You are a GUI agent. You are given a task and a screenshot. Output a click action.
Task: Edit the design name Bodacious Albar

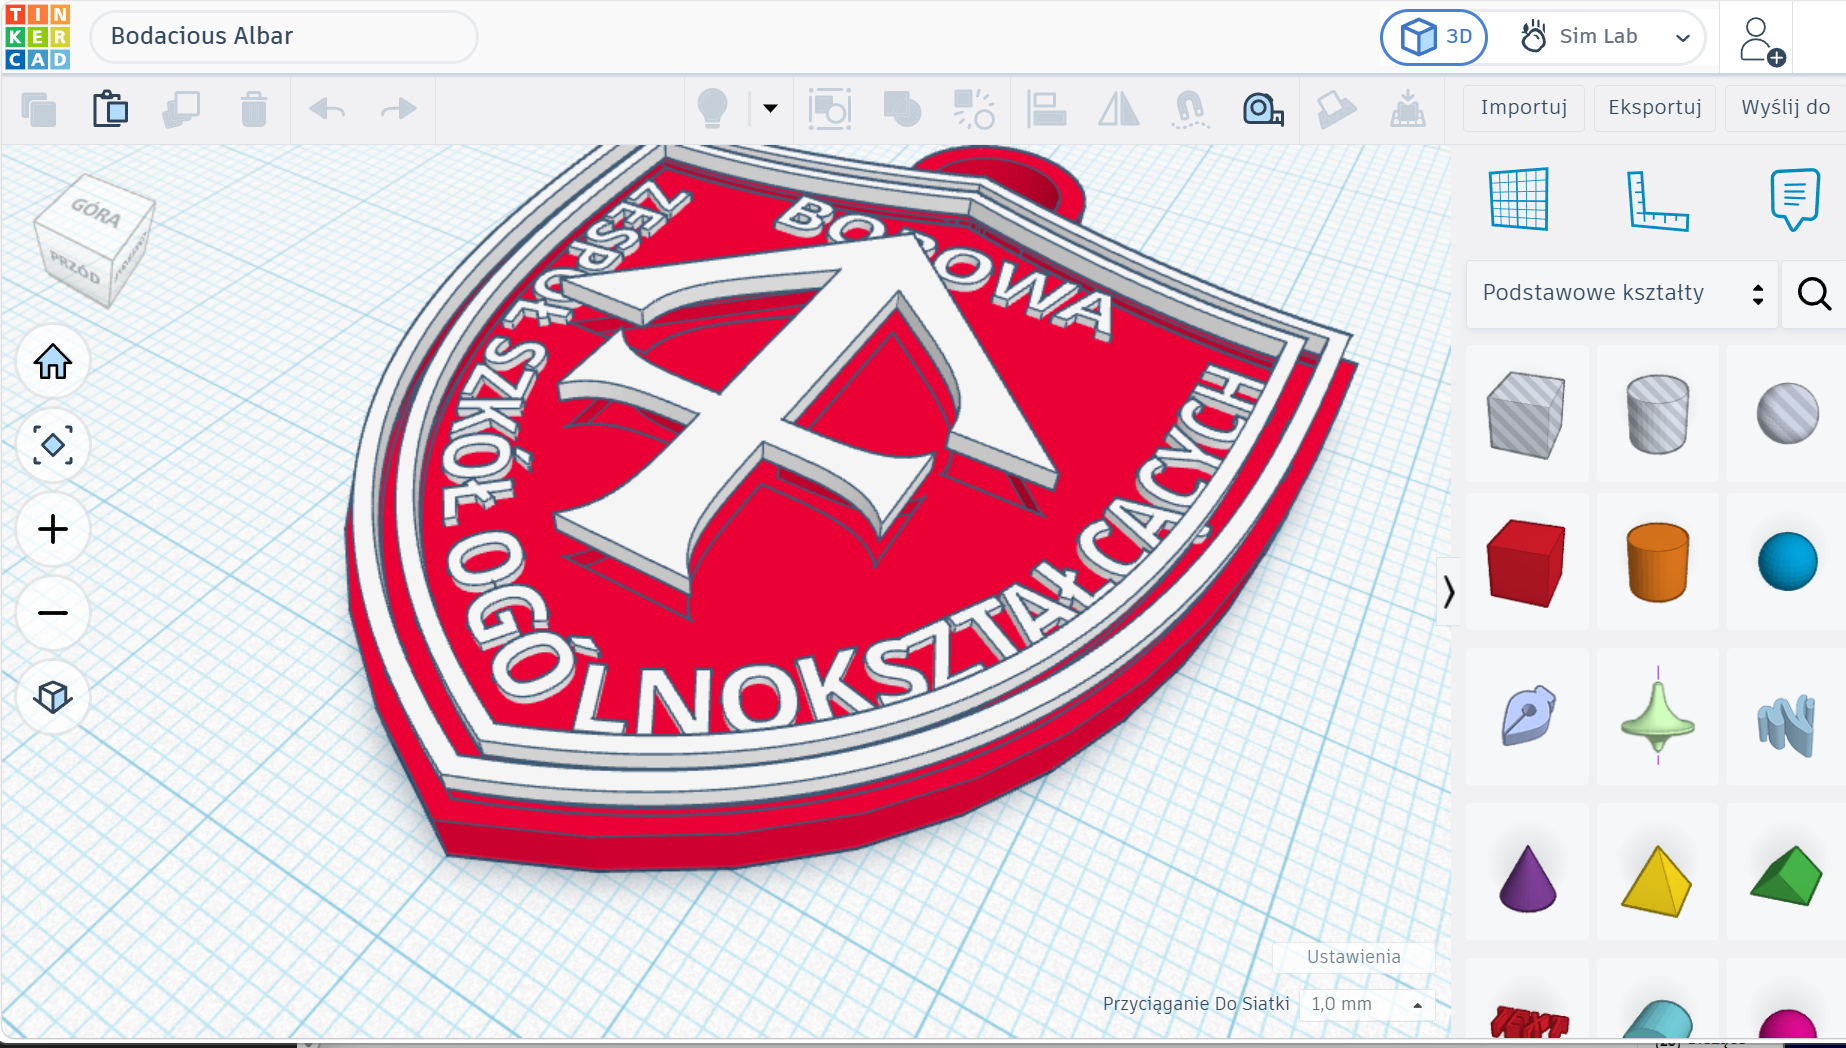click(284, 36)
